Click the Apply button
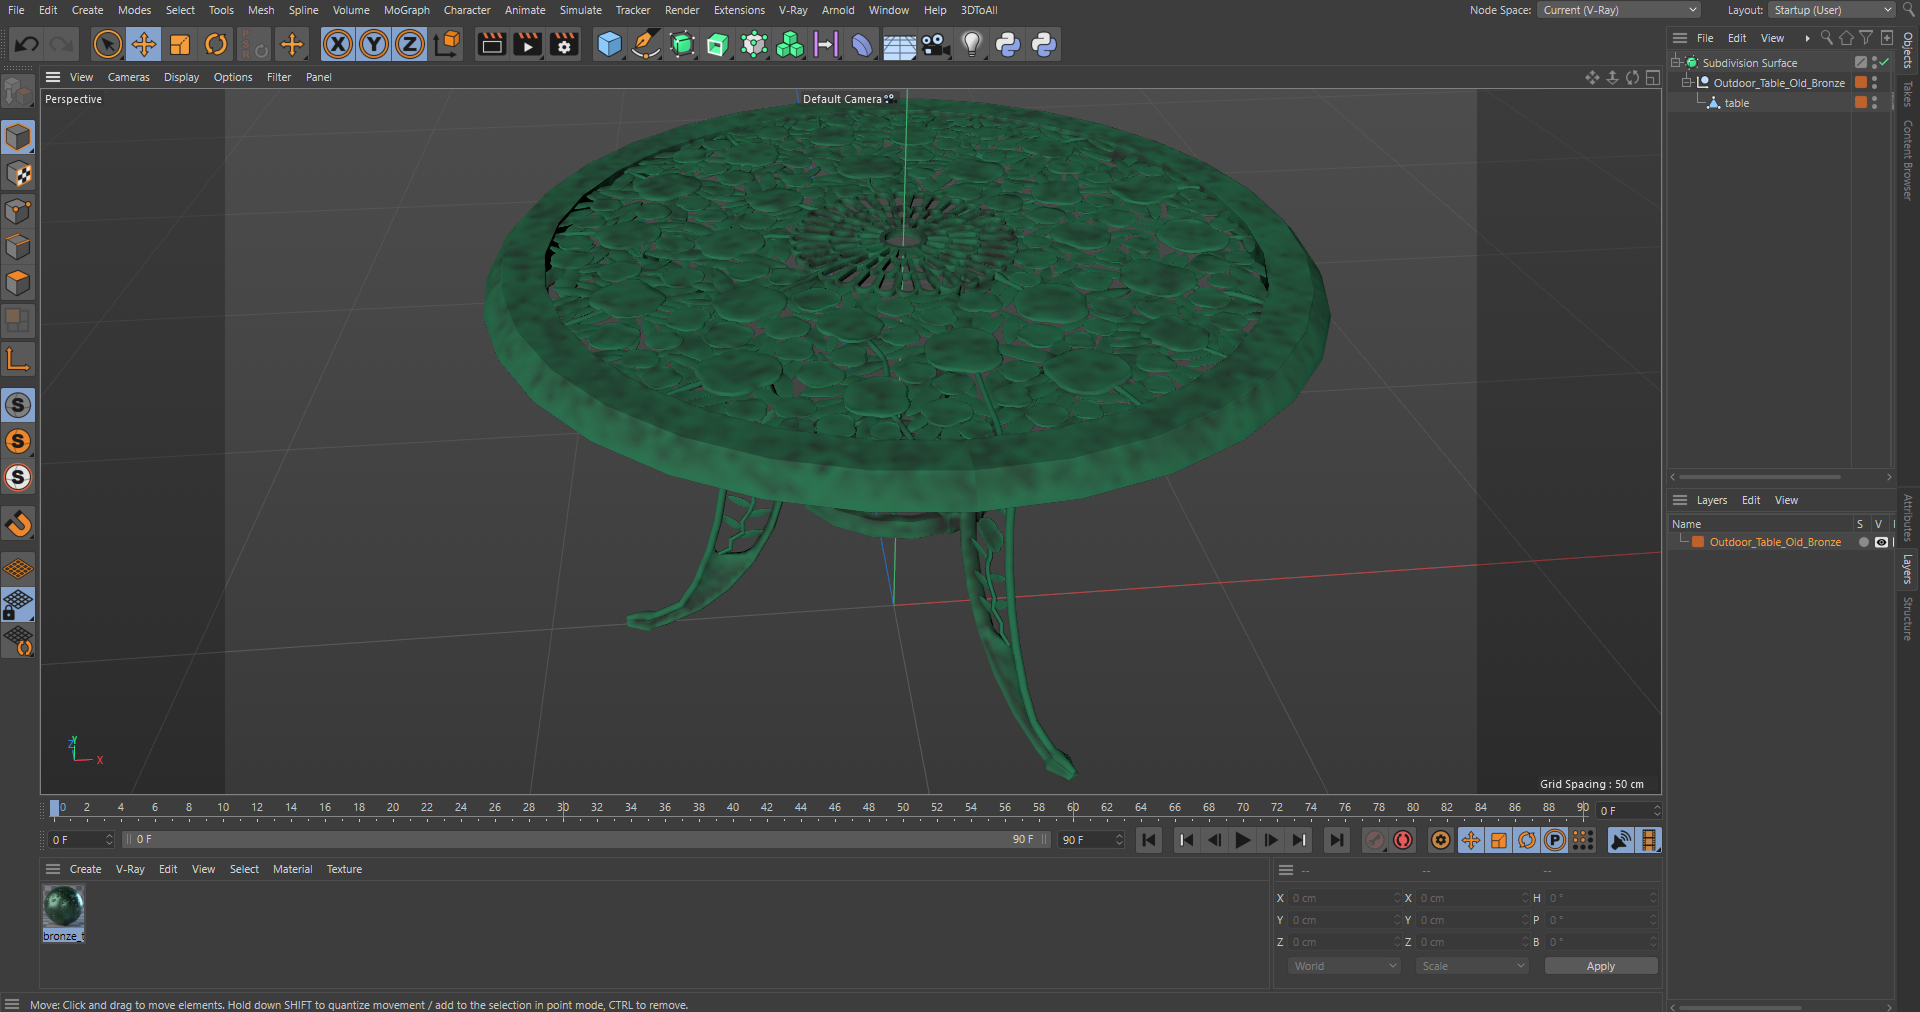Viewport: 1920px width, 1012px height. click(x=1601, y=966)
